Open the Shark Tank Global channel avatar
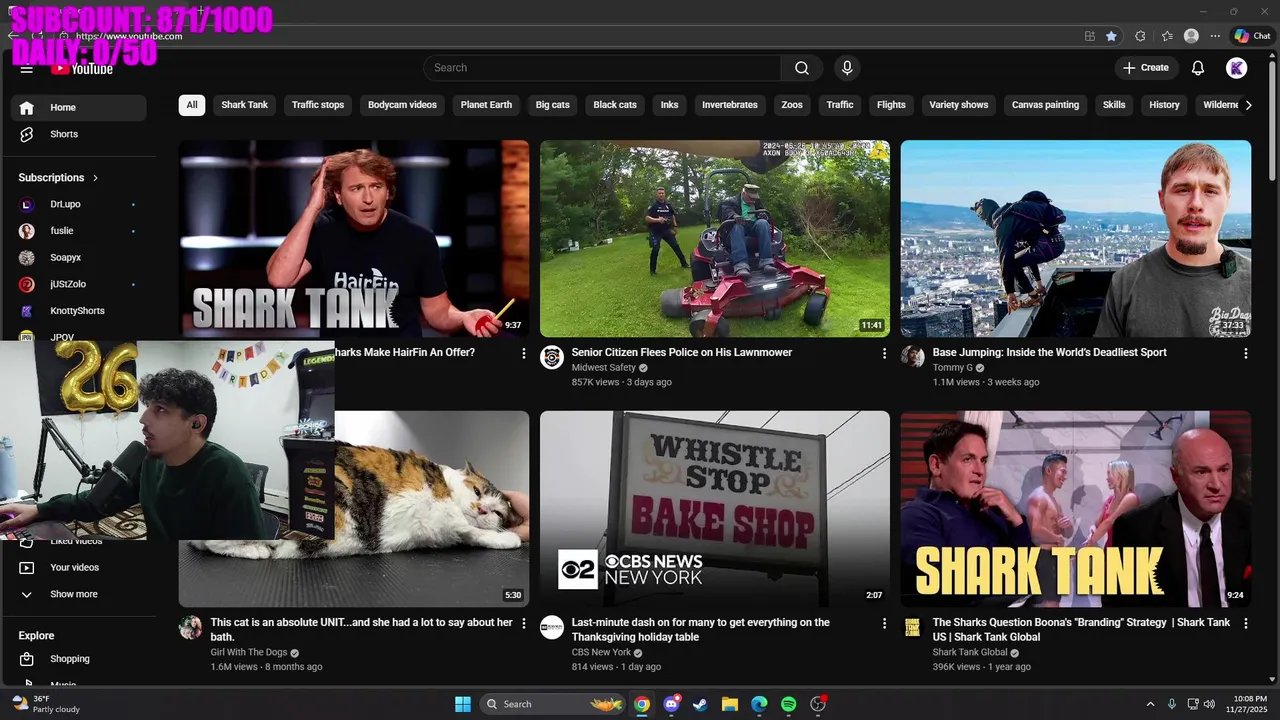The width and height of the screenshot is (1280, 720). [x=913, y=627]
